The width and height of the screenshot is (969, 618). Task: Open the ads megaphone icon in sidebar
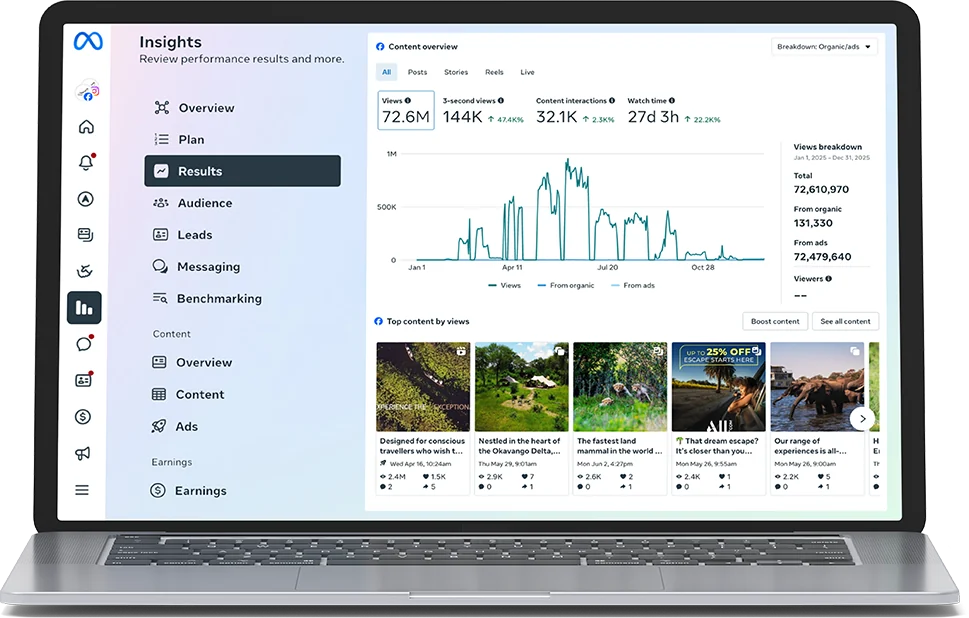[82, 454]
